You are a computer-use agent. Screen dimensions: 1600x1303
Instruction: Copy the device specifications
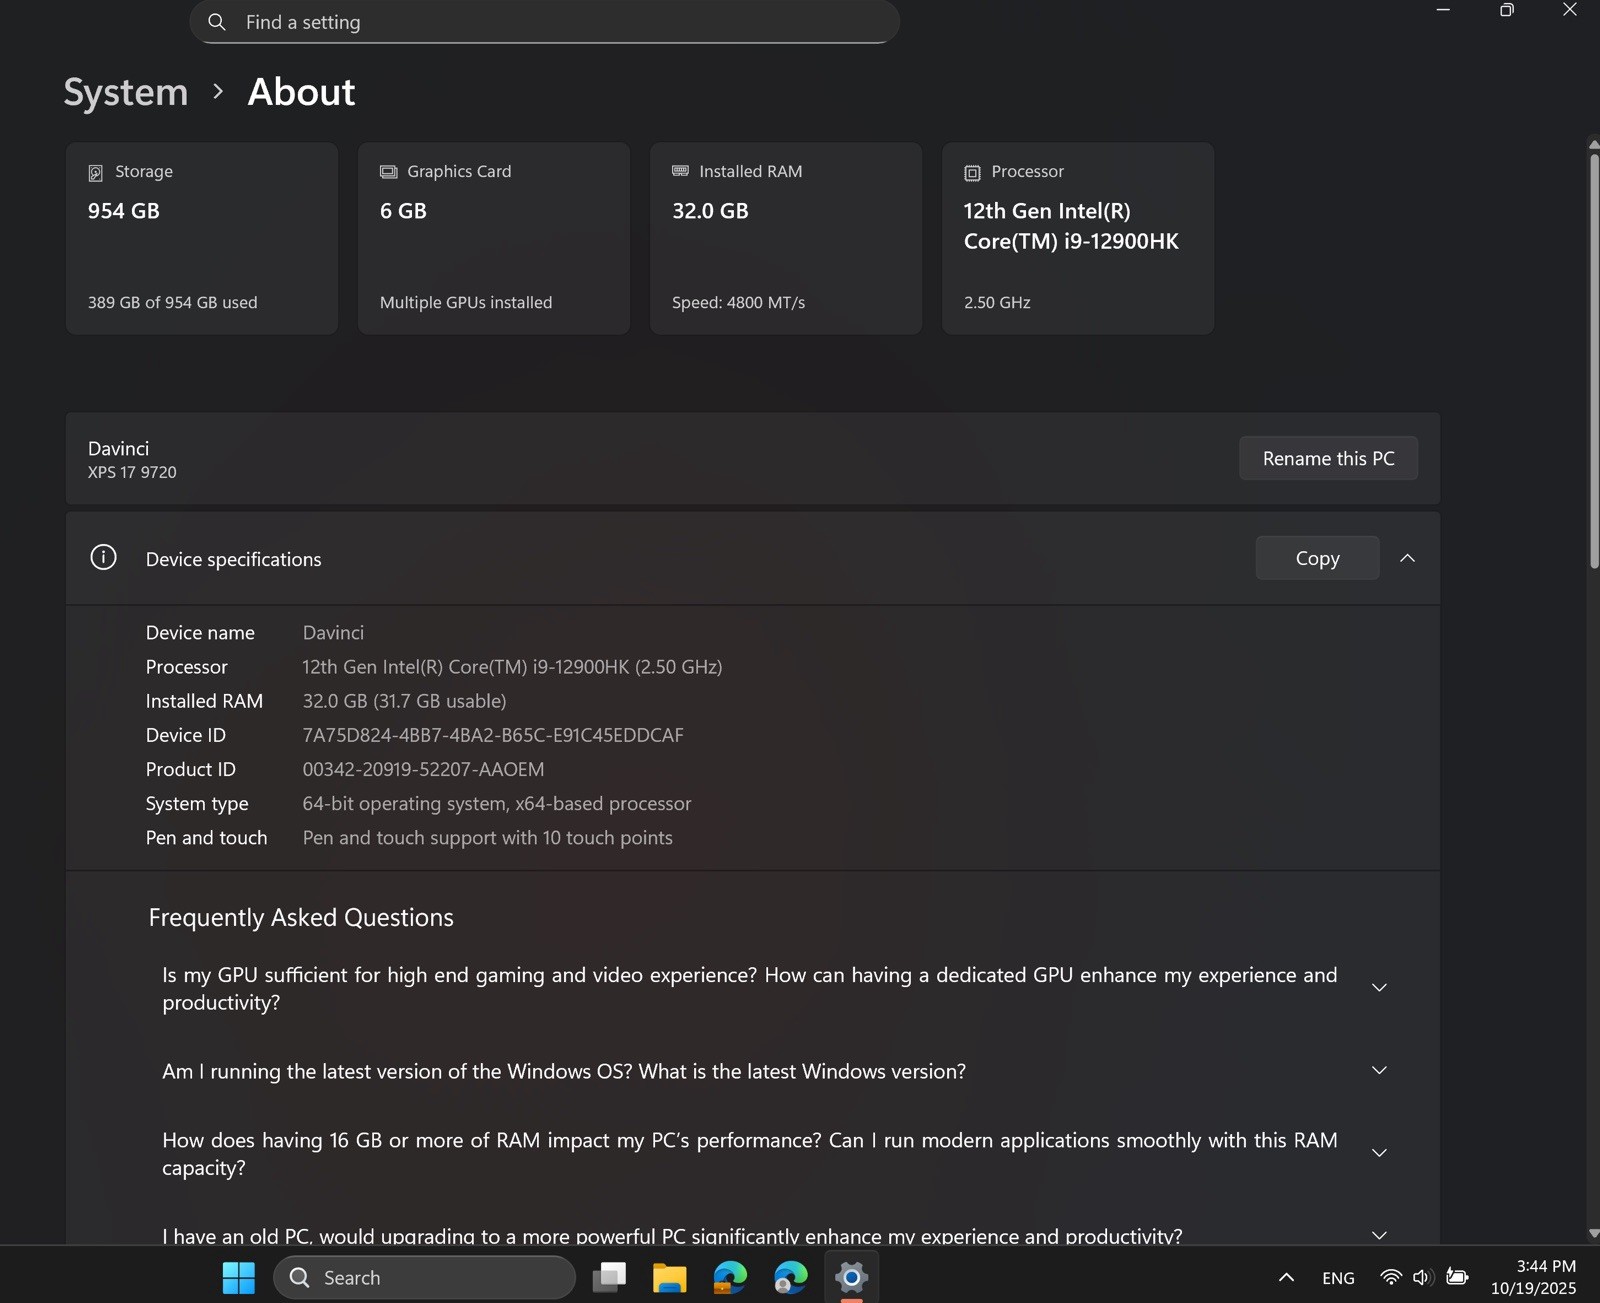click(x=1317, y=558)
